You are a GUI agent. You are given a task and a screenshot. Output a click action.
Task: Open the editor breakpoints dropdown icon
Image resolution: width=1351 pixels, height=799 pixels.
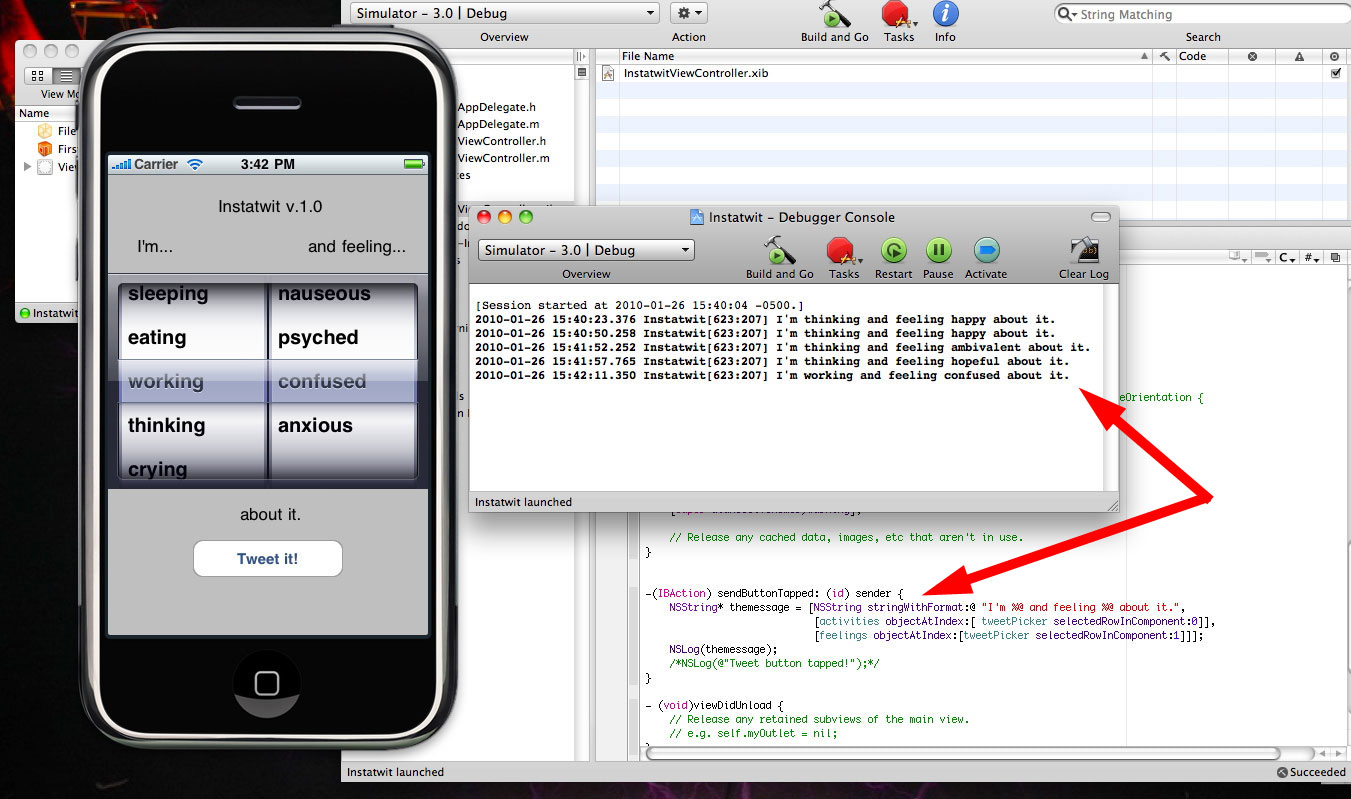click(1263, 258)
